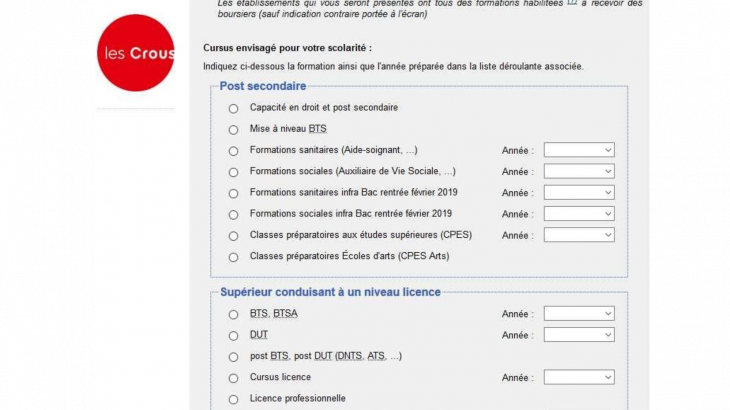Pick Formations sanitaires infra Bac février 2019
This screenshot has height=410, width=730.
coord(233,193)
